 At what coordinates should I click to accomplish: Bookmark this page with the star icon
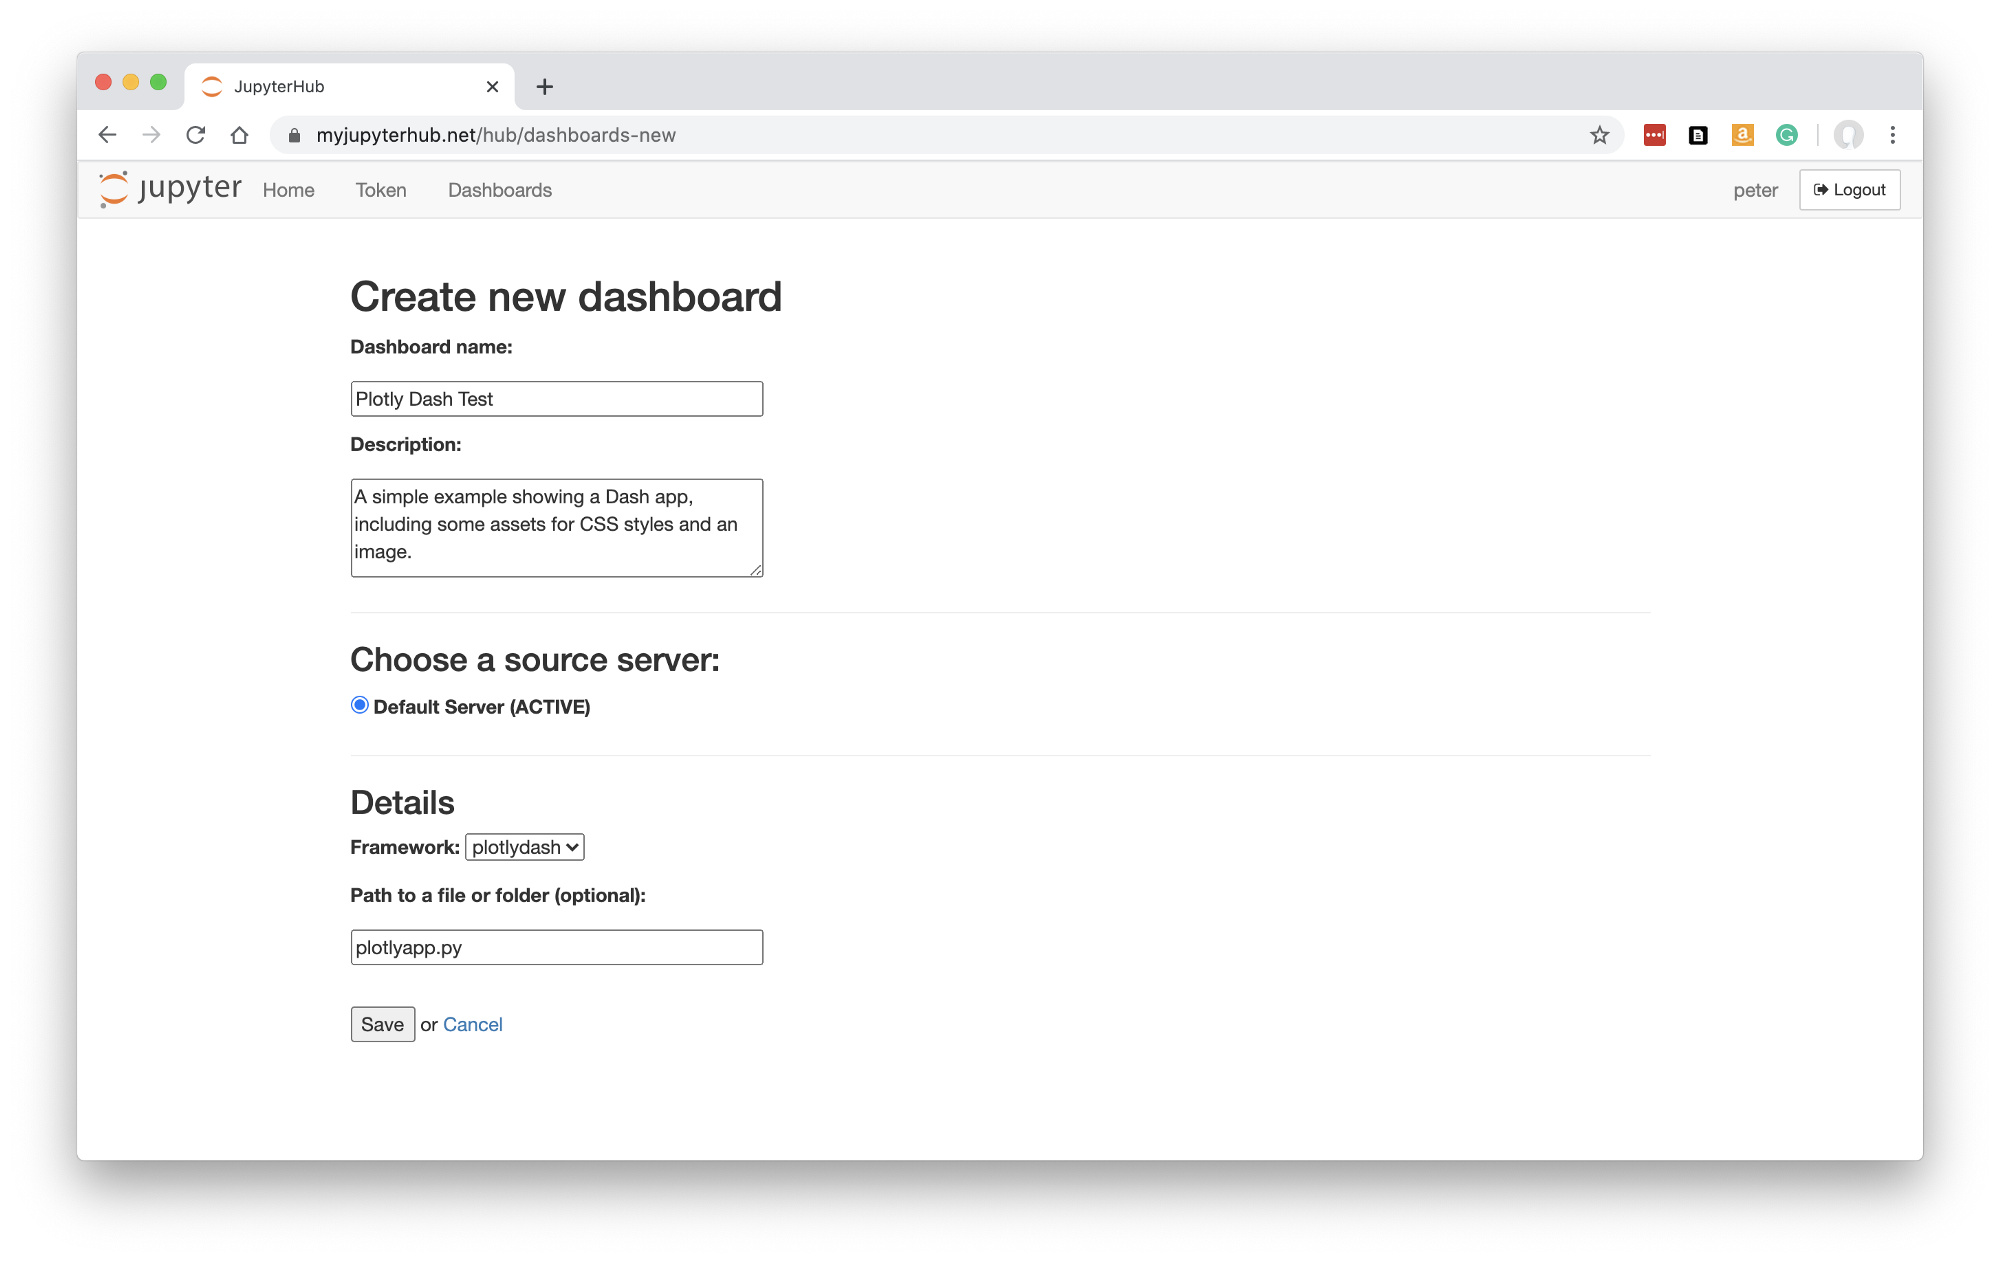(x=1600, y=135)
